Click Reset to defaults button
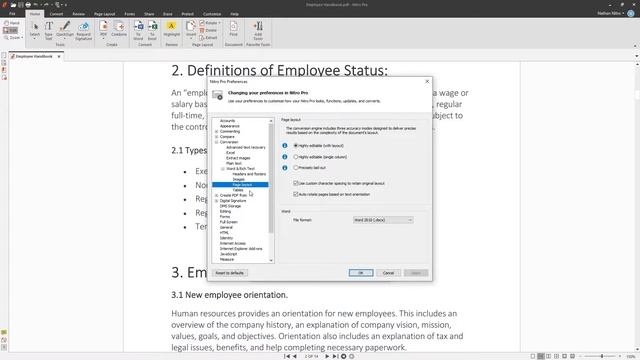 (230, 273)
